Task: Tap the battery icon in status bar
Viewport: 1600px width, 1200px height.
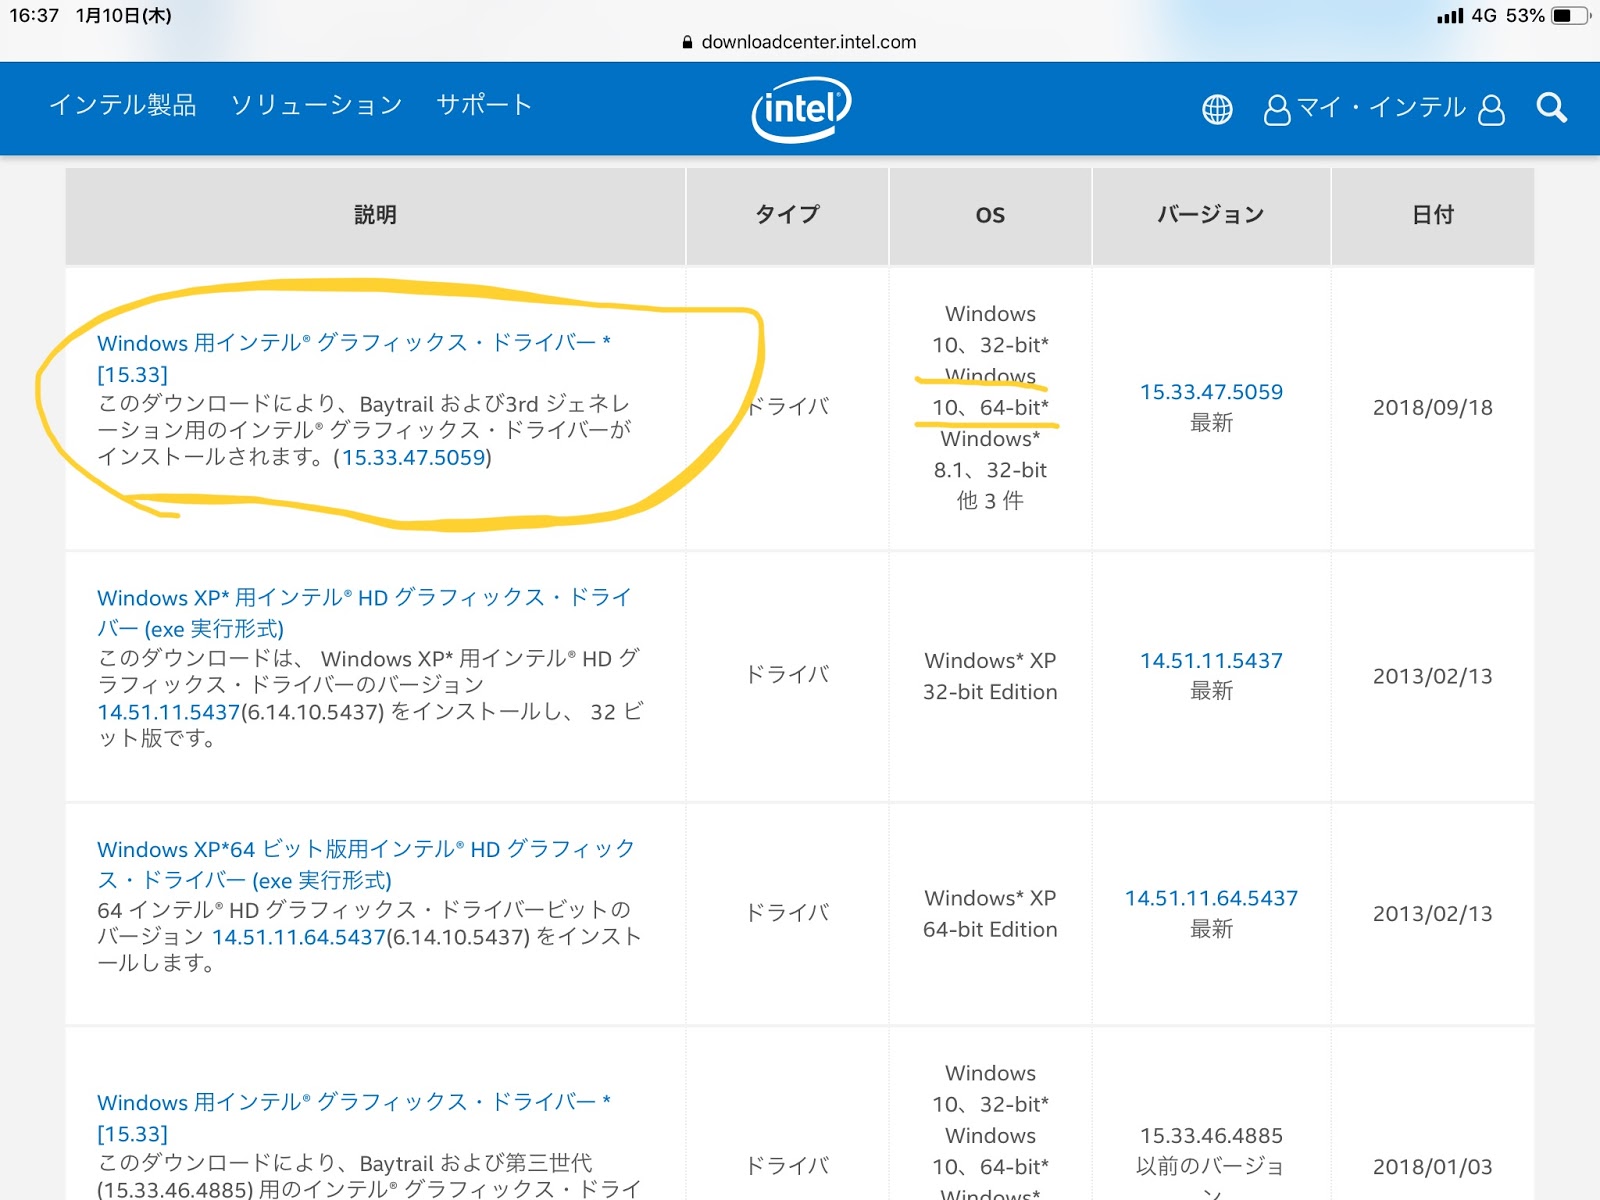Action: (1570, 16)
